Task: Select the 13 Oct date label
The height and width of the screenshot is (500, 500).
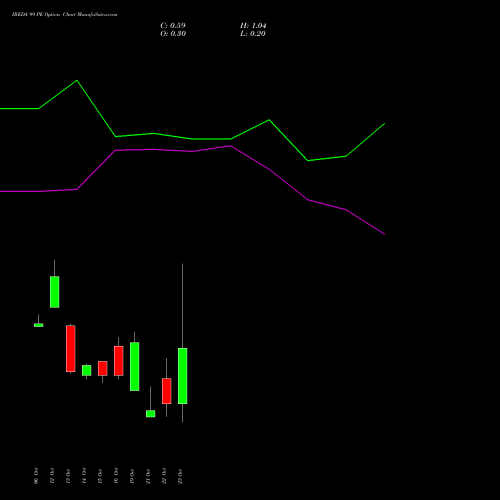Action: coord(68,476)
